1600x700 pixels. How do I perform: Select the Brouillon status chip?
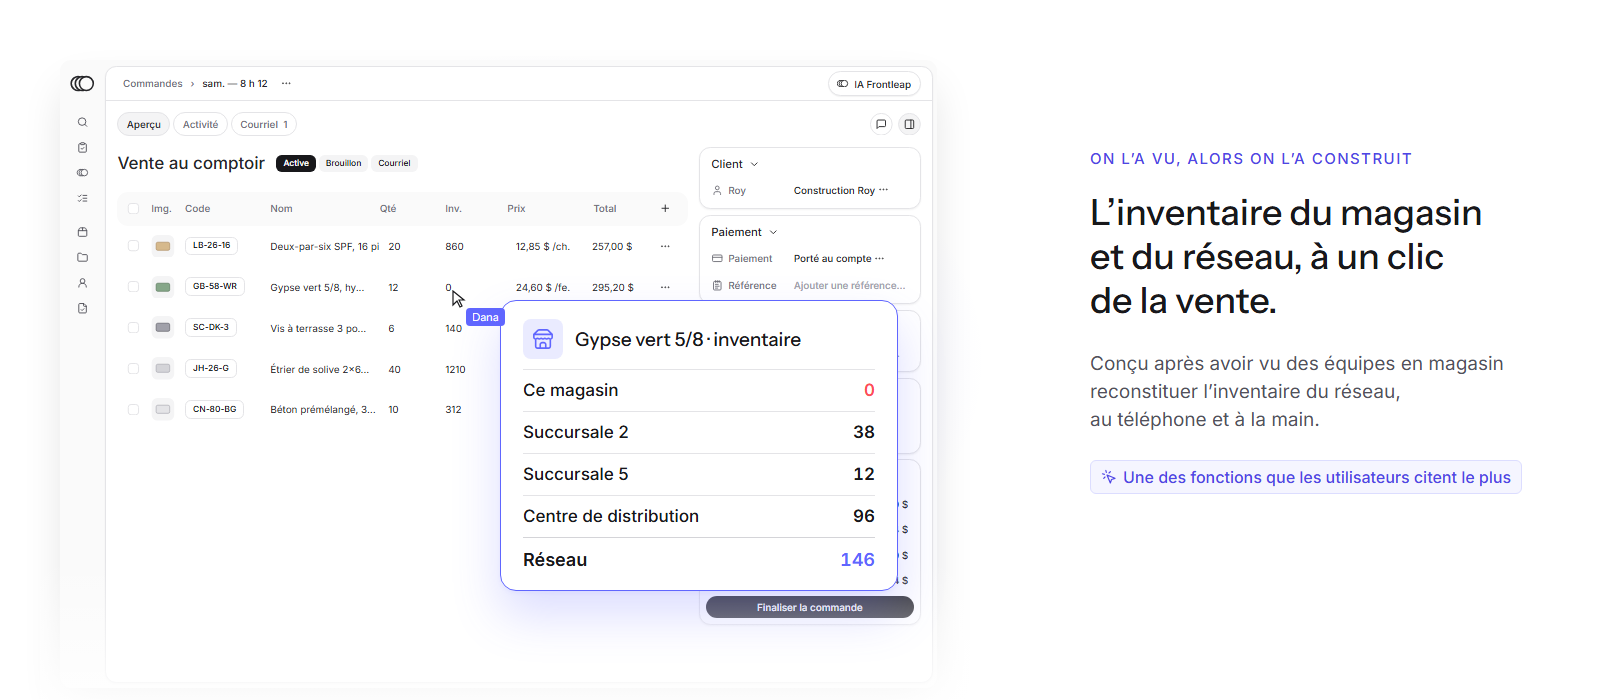[x=343, y=163]
